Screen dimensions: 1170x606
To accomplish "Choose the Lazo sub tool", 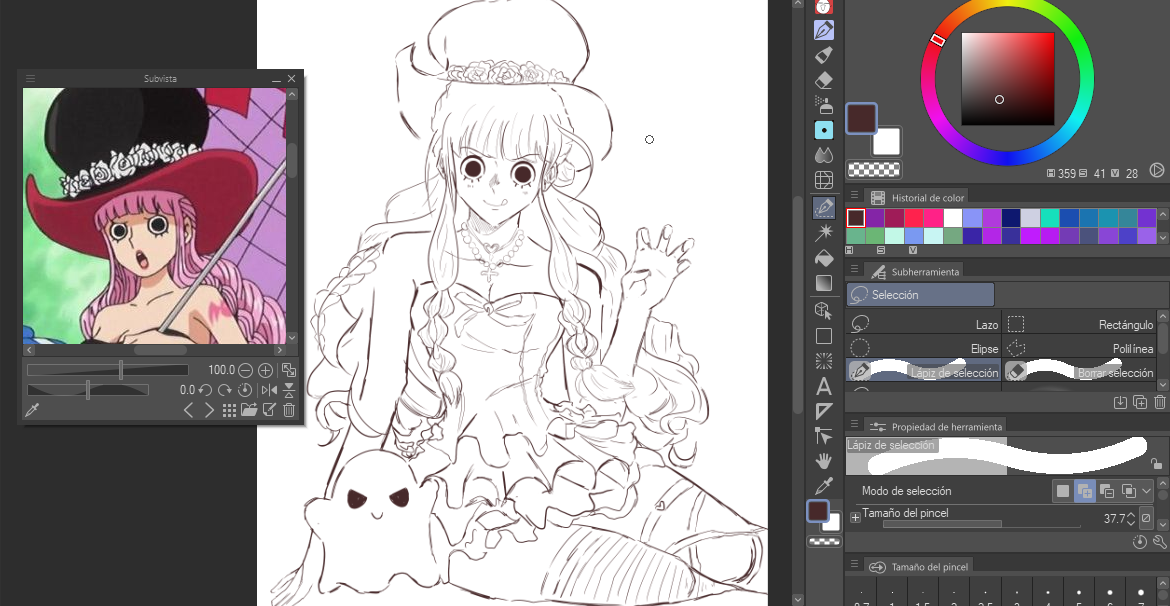I will (x=923, y=325).
